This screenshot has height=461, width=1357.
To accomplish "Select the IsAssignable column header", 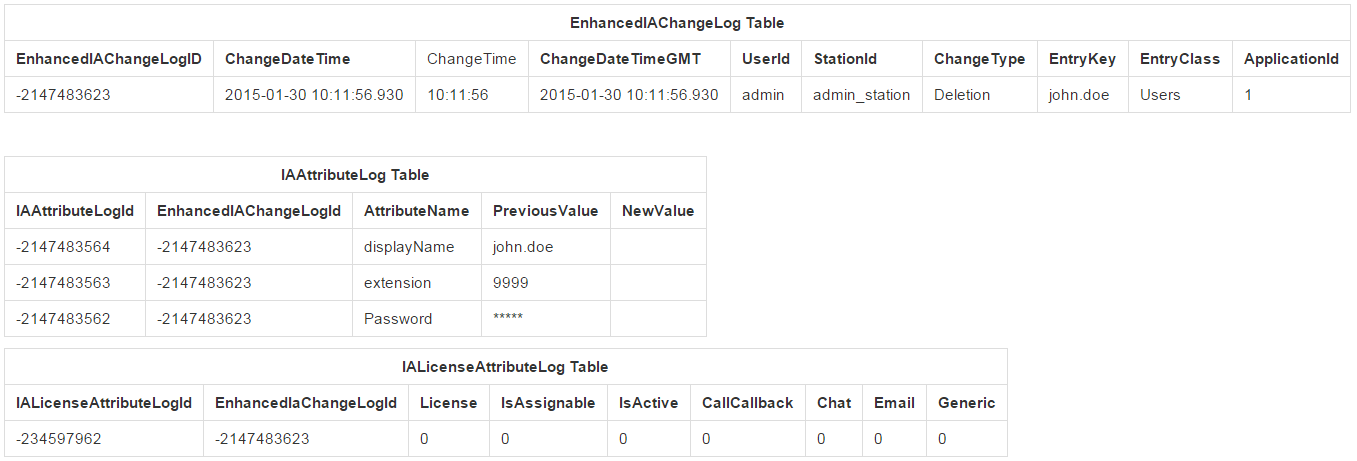I will [548, 403].
